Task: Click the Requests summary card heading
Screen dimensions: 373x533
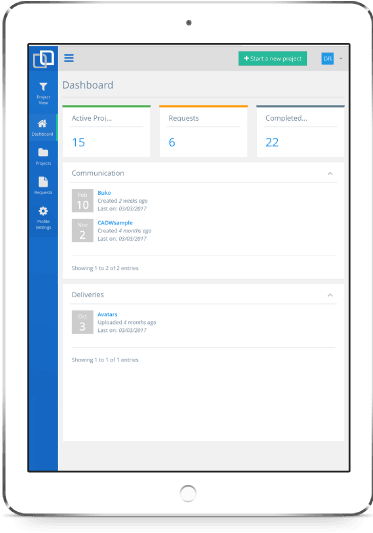Action: point(184,118)
